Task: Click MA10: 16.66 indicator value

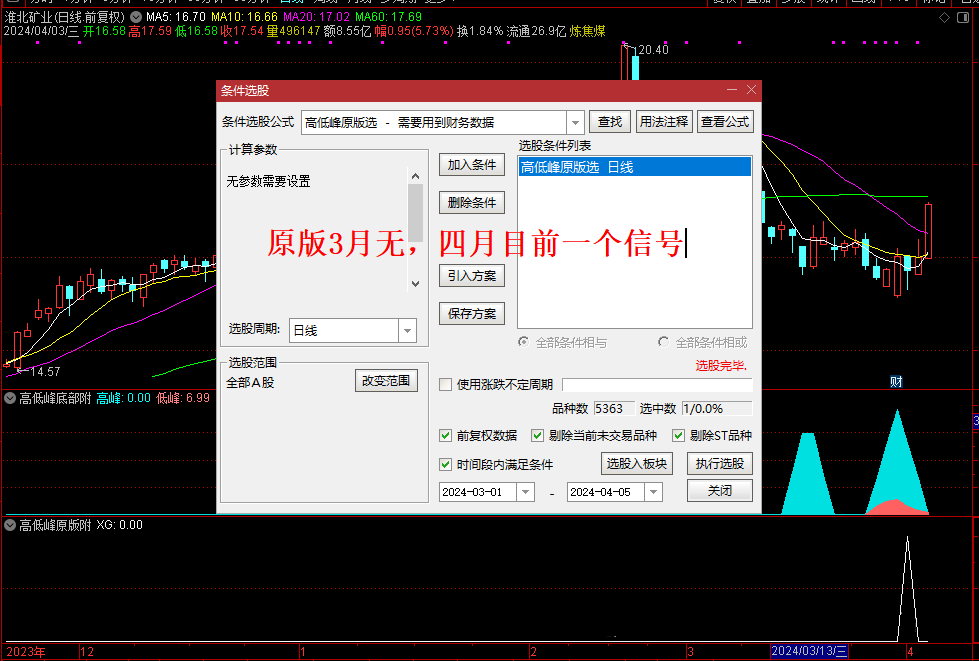Action: (244, 17)
